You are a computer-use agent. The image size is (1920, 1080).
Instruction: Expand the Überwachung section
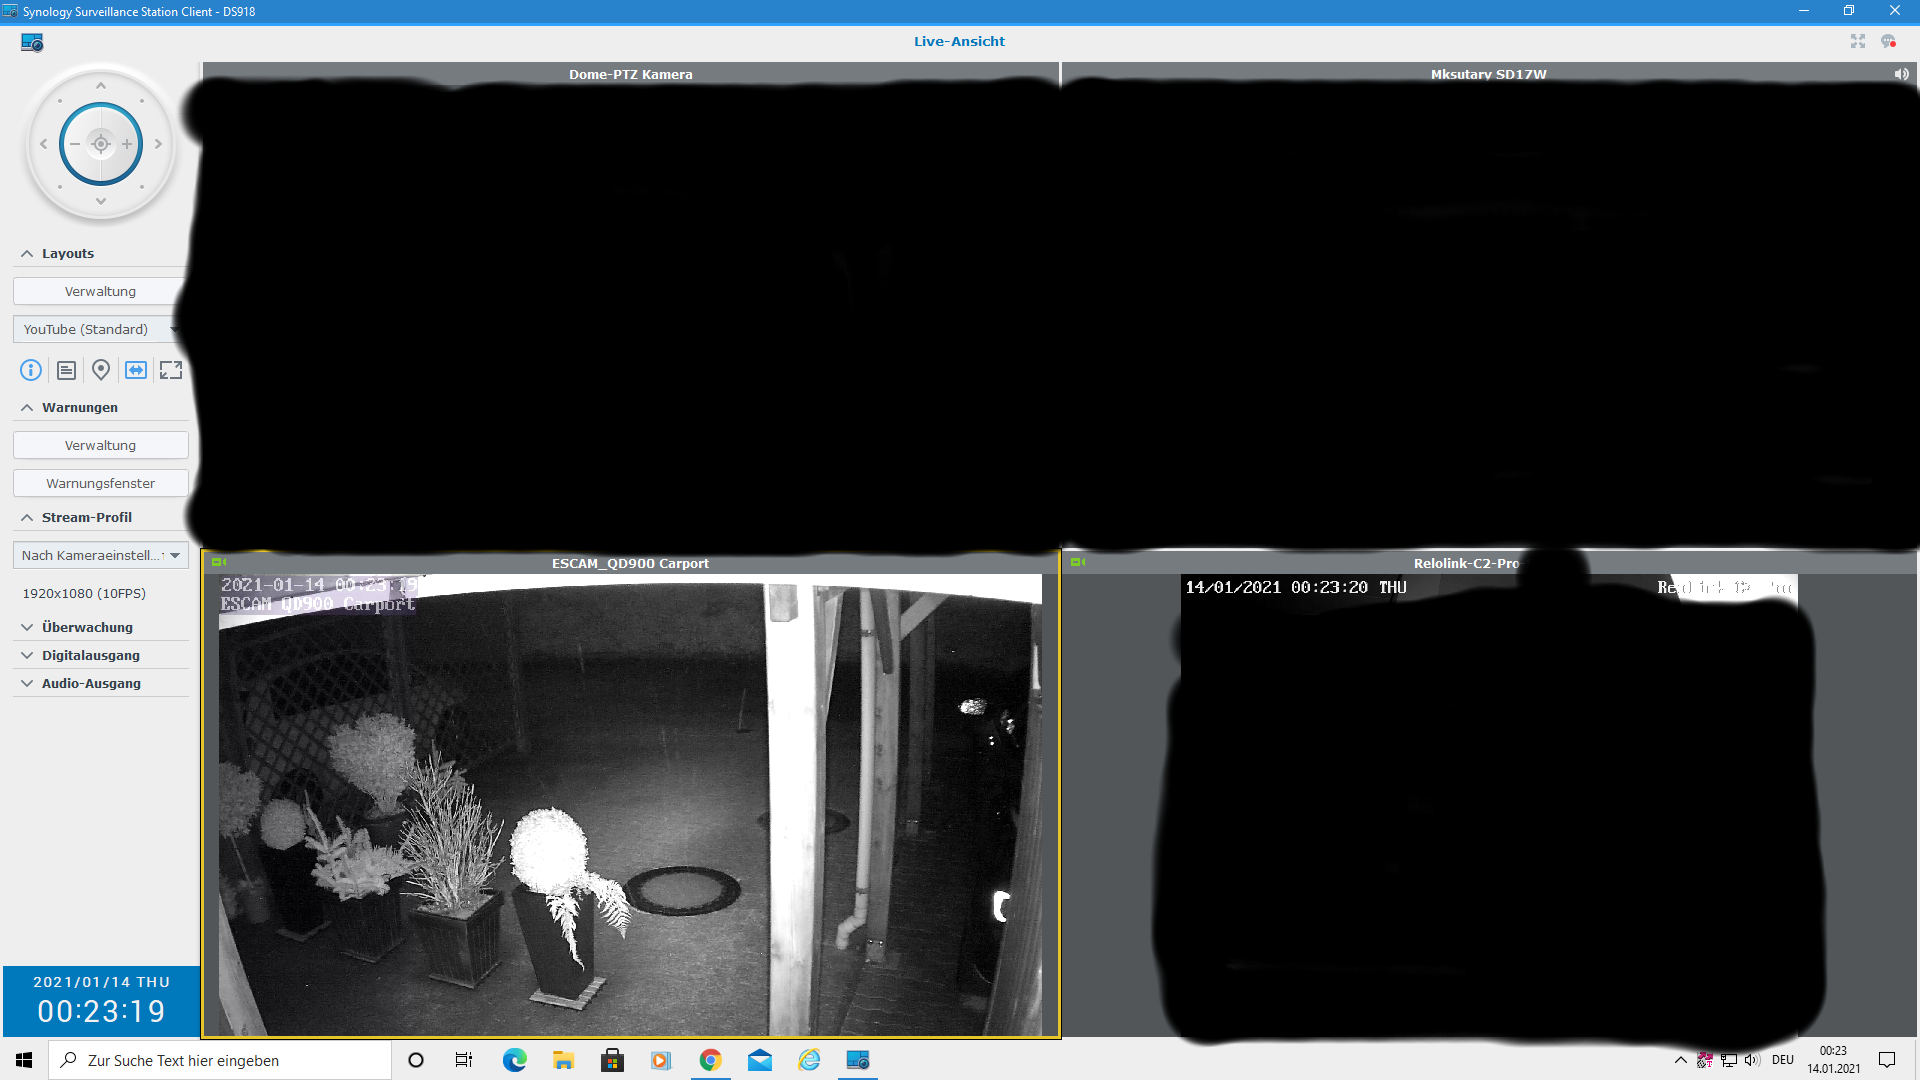tap(87, 627)
